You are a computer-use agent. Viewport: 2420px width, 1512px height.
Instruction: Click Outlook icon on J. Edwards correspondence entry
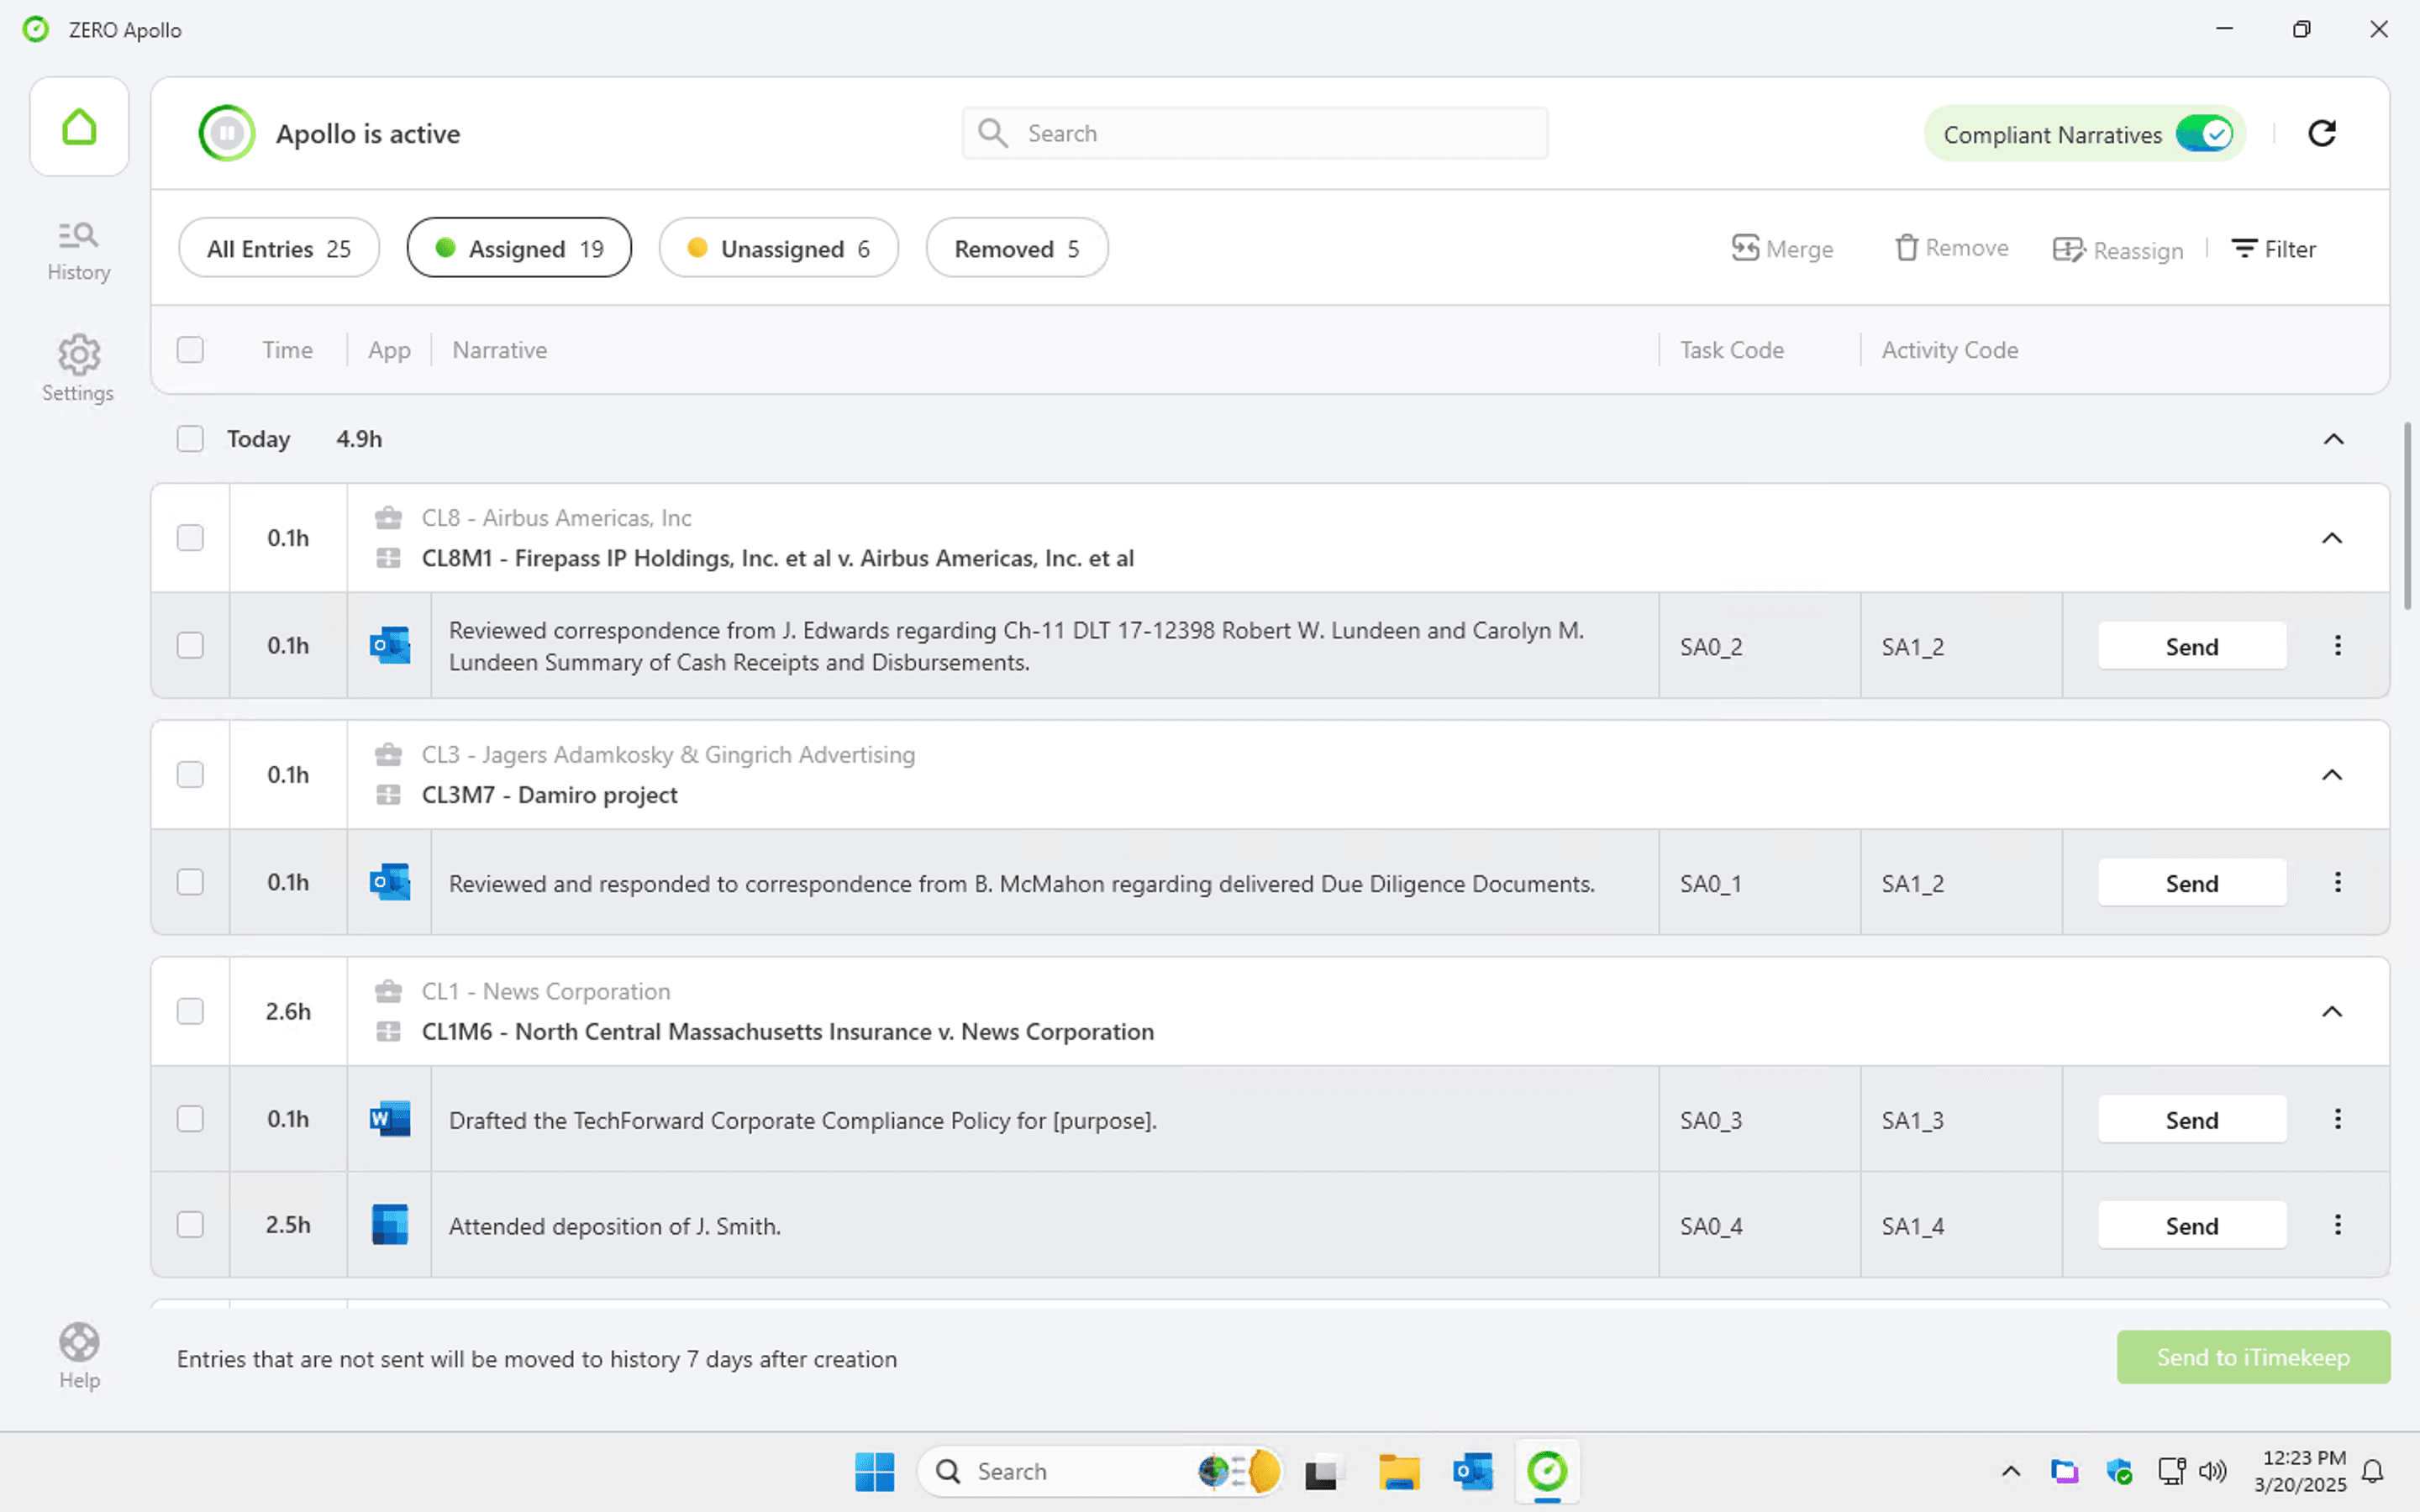390,646
